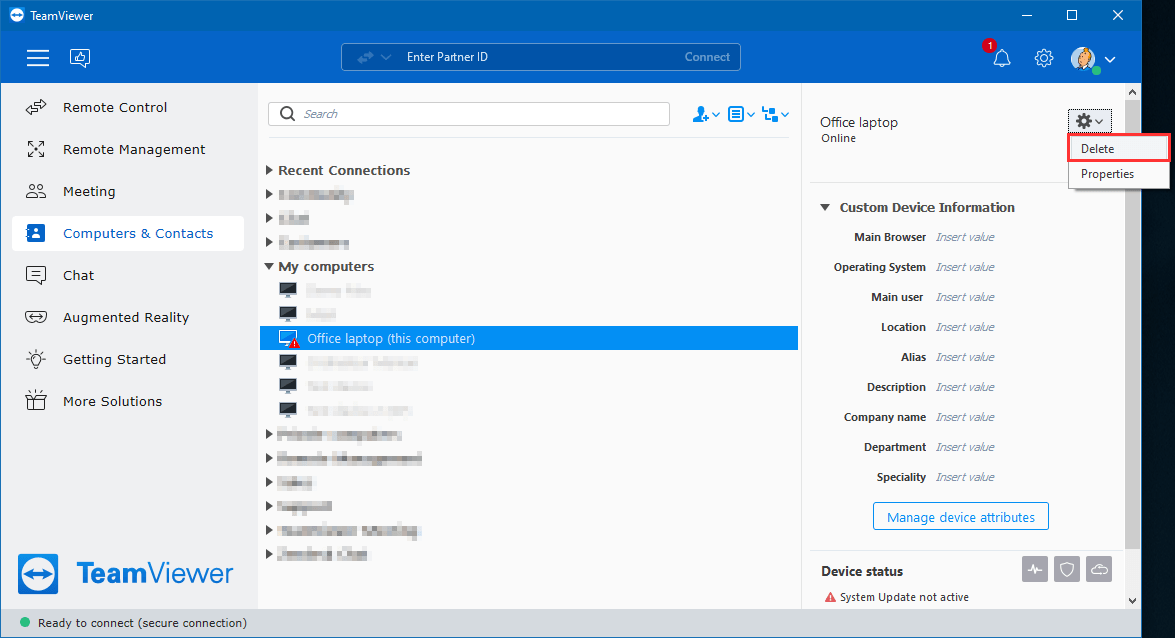Open the device health monitoring icon
1175x638 pixels.
(1035, 570)
